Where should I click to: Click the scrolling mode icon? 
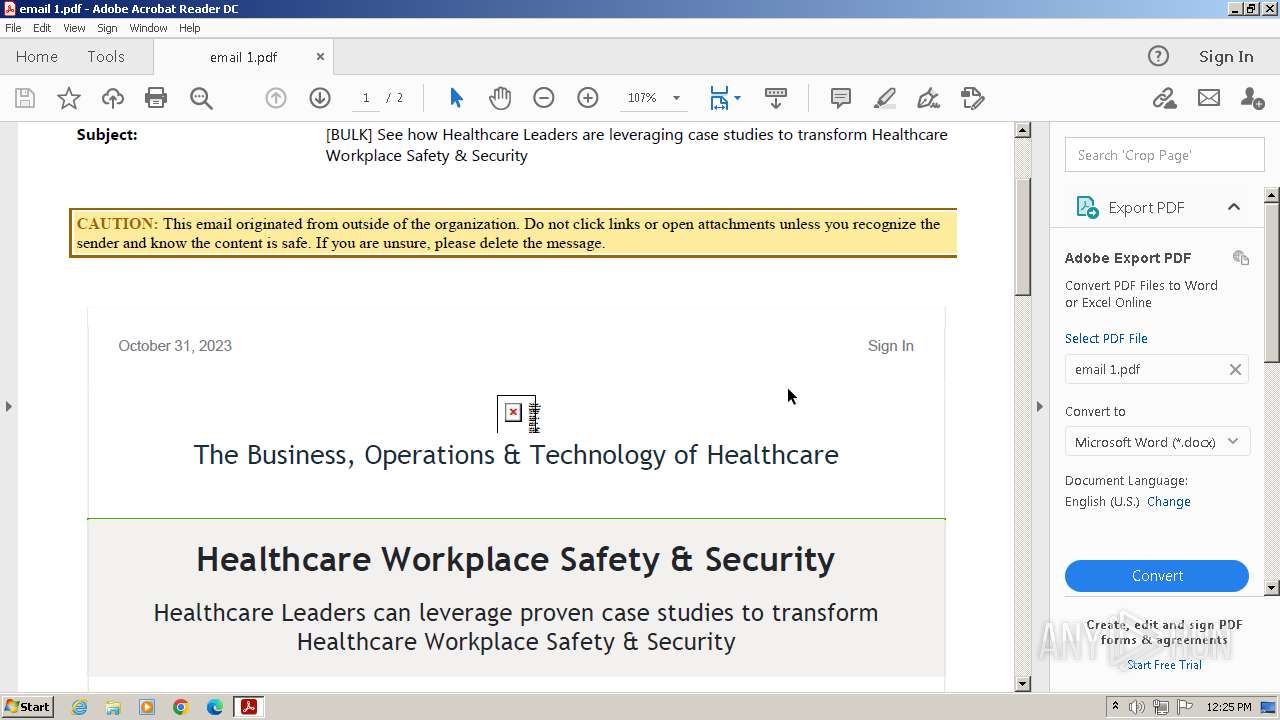click(x=776, y=98)
